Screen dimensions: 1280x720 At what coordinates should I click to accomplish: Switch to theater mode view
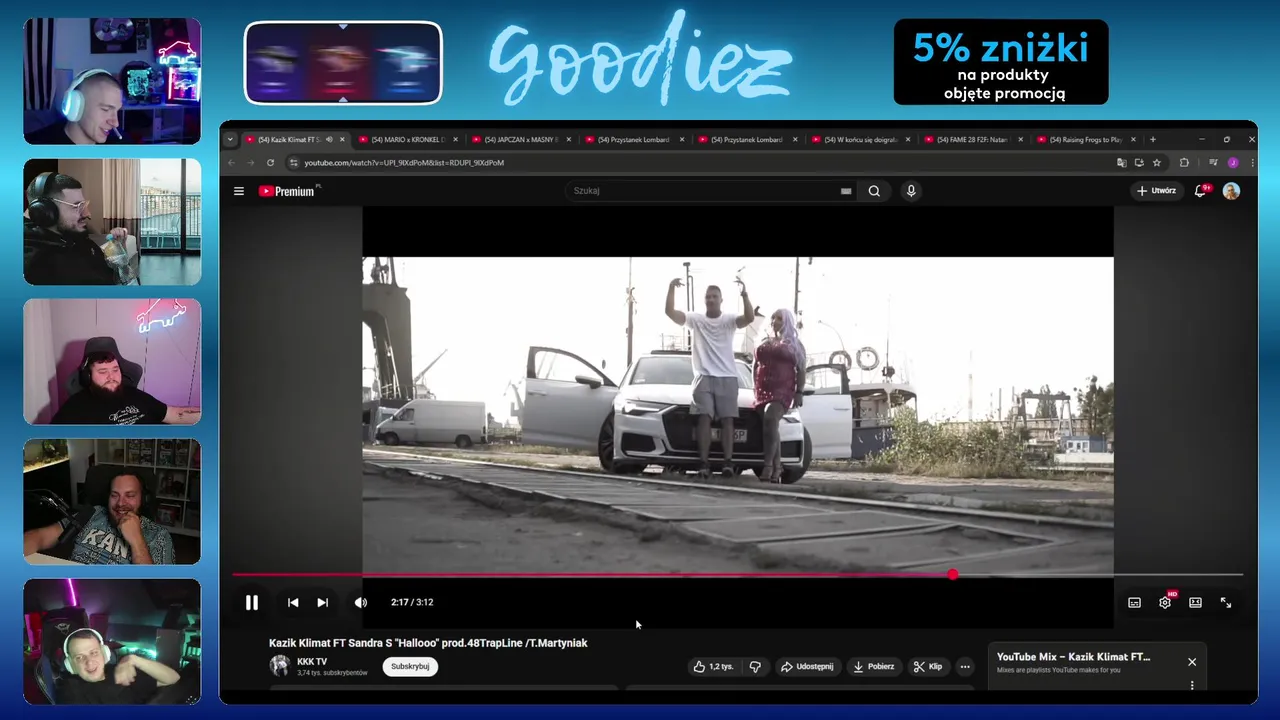(x=1195, y=603)
